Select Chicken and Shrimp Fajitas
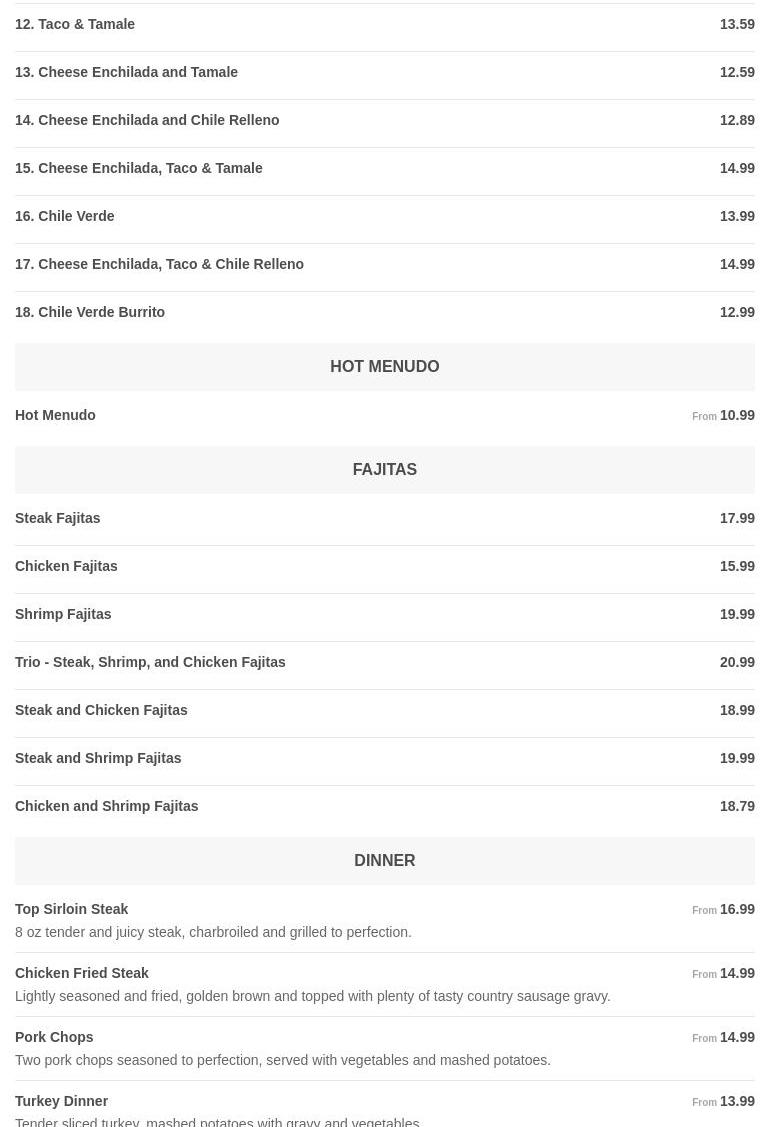770x1127 pixels. point(106,806)
